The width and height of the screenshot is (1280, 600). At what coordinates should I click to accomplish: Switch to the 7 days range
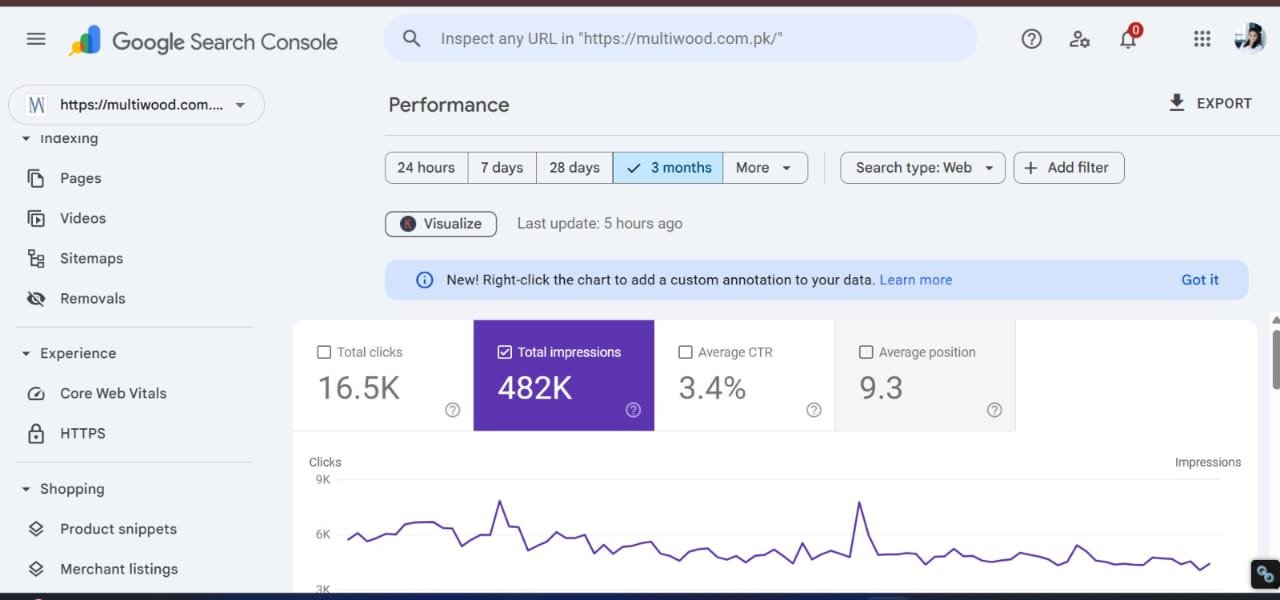click(x=502, y=168)
